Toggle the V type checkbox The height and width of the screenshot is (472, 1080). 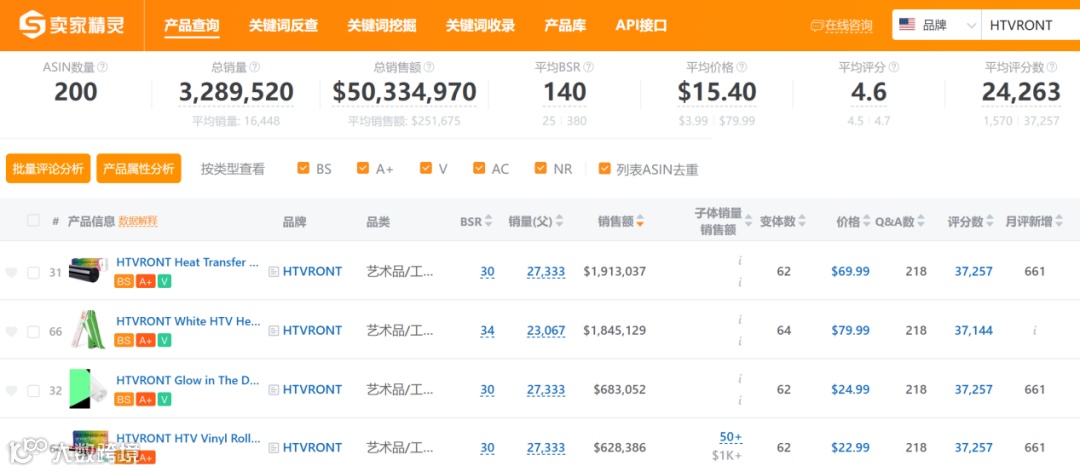[426, 168]
